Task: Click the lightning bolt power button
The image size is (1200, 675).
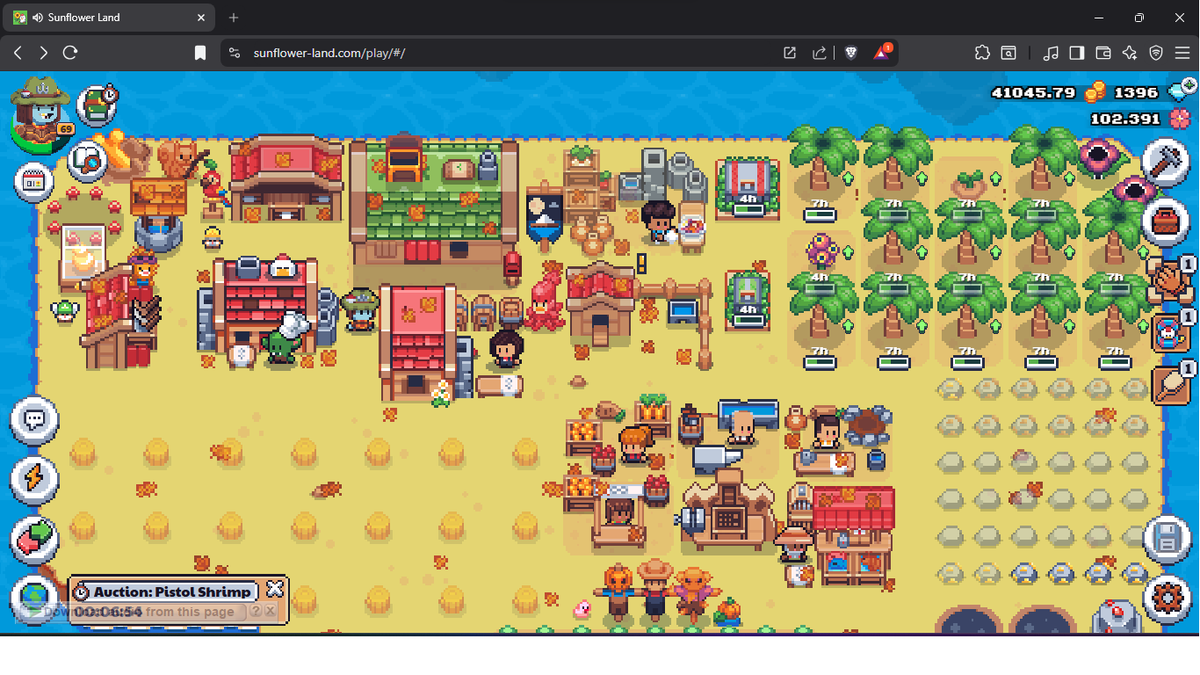Action: [x=34, y=479]
